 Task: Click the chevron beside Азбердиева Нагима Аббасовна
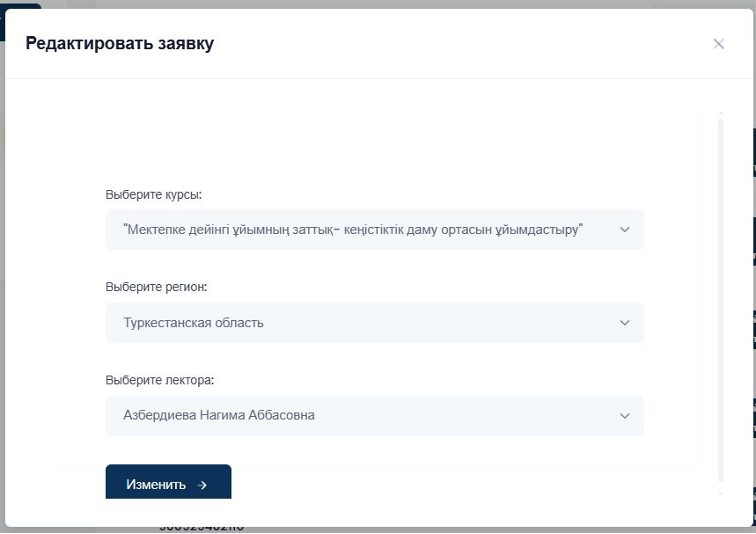(x=625, y=416)
